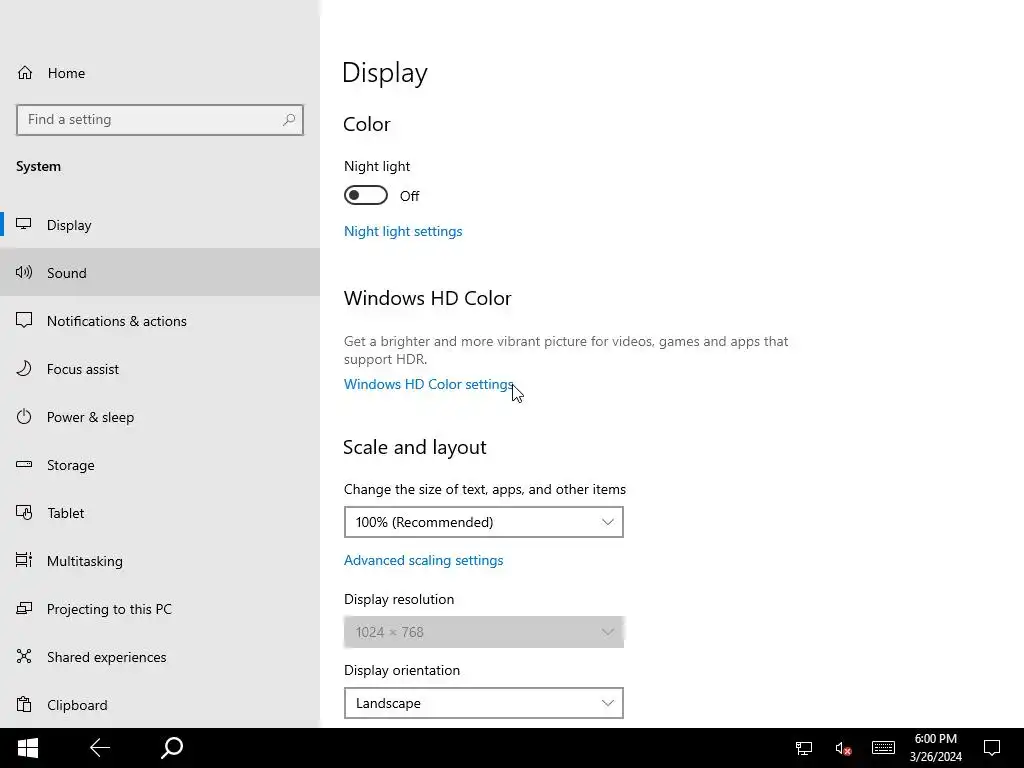Go to Shared experiences
Viewport: 1024px width, 768px height.
tap(160, 657)
